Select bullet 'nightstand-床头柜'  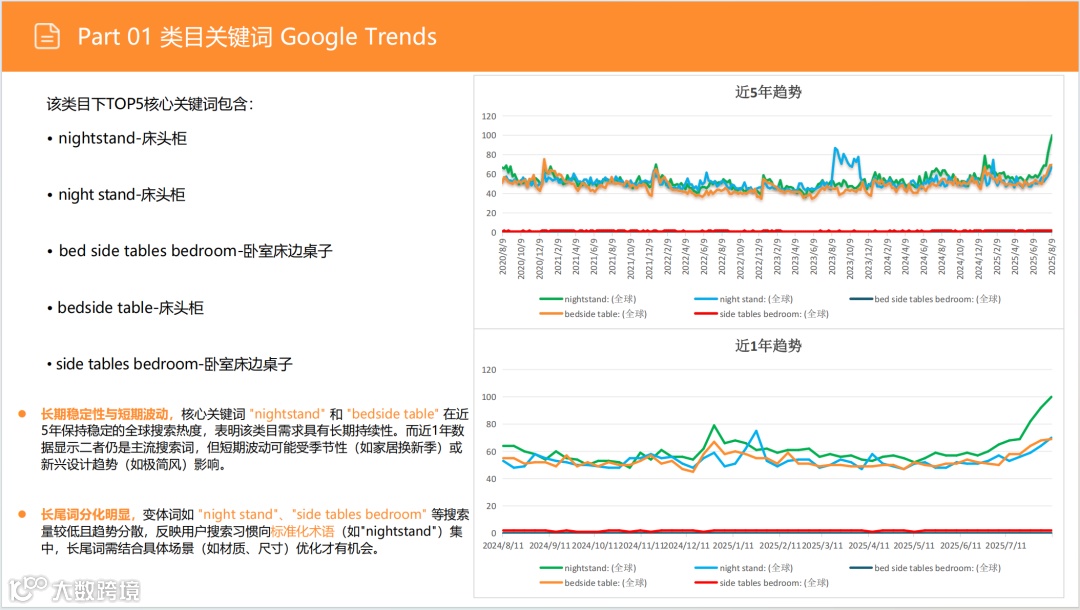(x=123, y=138)
